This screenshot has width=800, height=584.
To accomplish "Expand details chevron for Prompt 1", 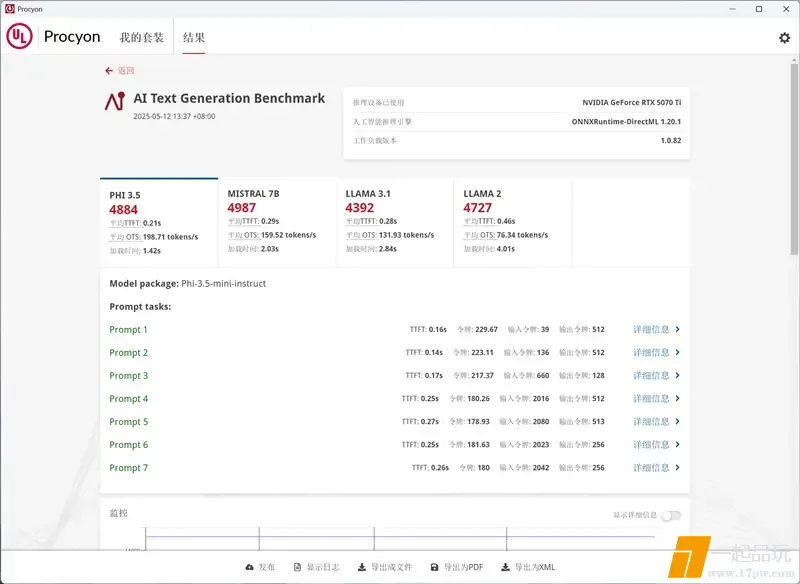I will pos(677,329).
